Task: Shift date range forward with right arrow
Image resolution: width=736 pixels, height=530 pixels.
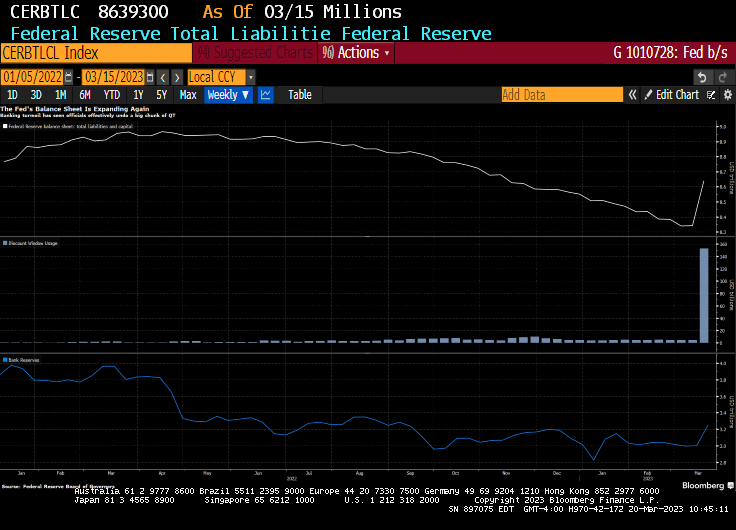Action: (x=177, y=77)
